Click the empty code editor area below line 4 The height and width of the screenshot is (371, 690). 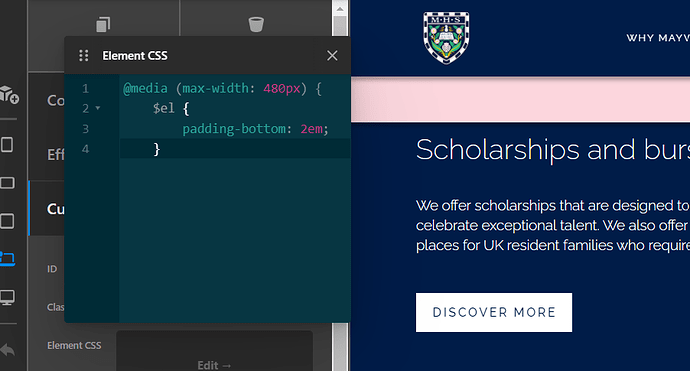pyautogui.click(x=235, y=240)
